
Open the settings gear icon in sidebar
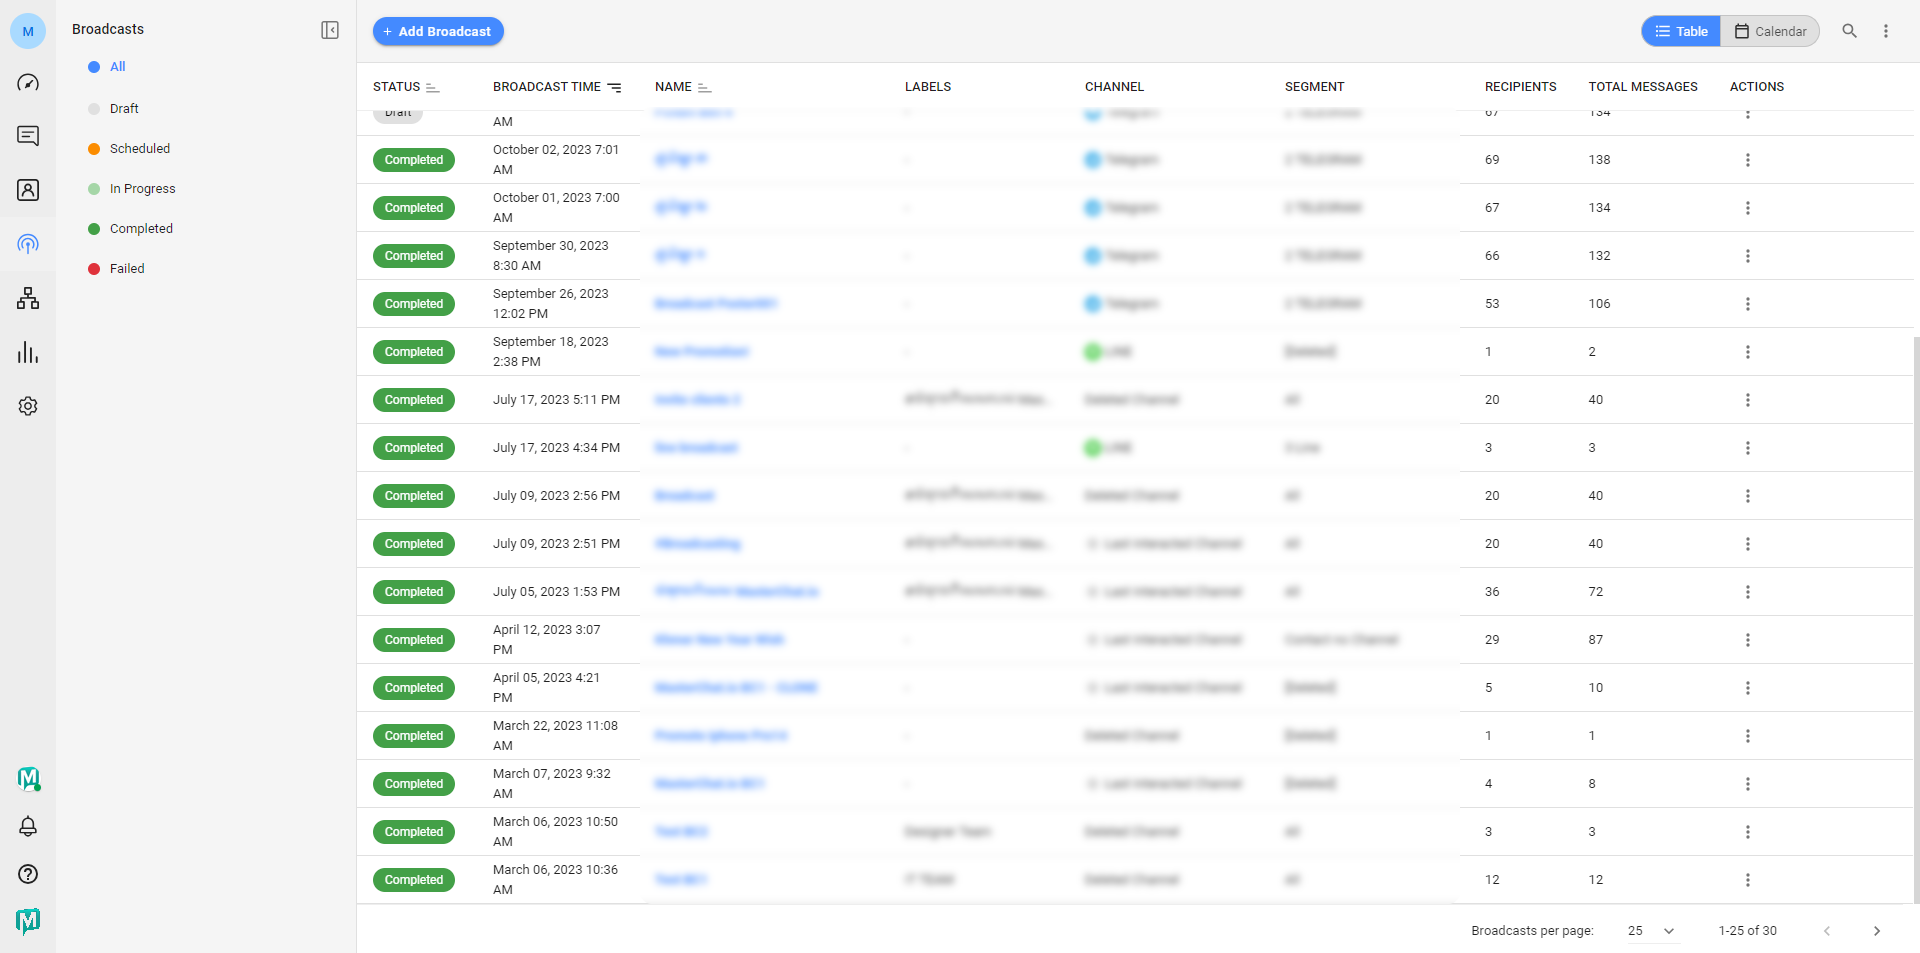click(28, 406)
